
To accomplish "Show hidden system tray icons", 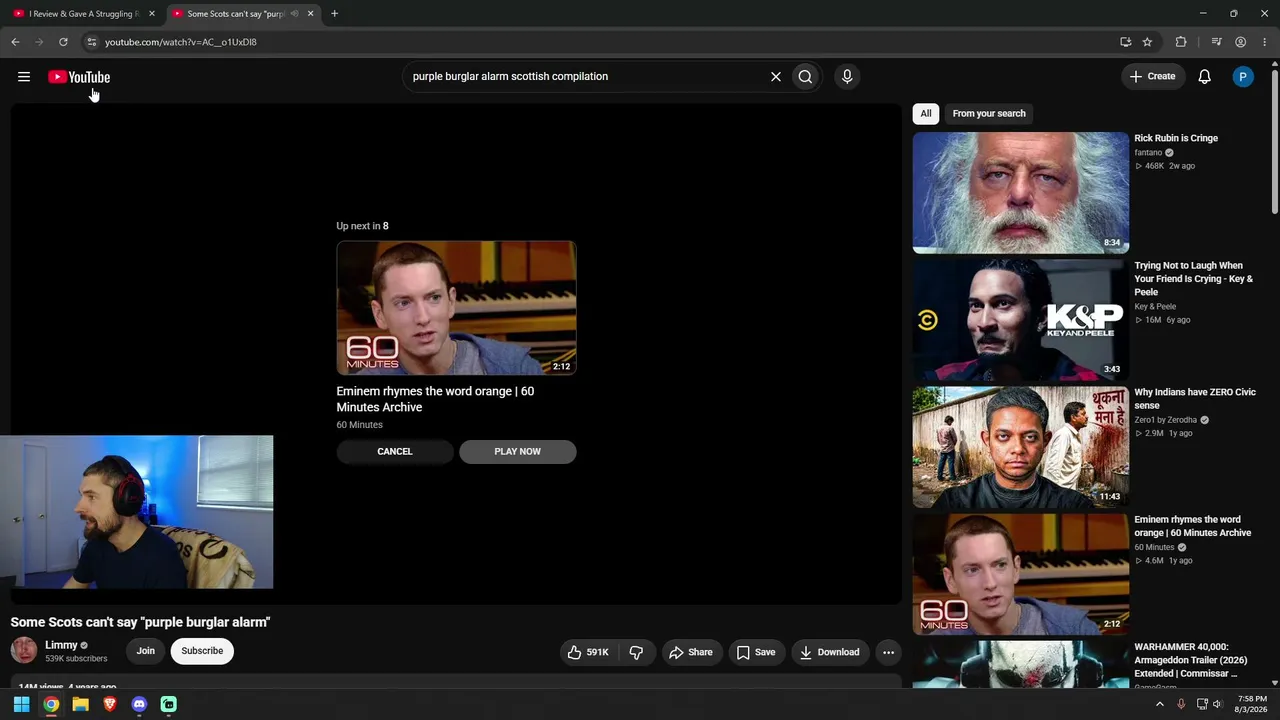I will [1160, 704].
